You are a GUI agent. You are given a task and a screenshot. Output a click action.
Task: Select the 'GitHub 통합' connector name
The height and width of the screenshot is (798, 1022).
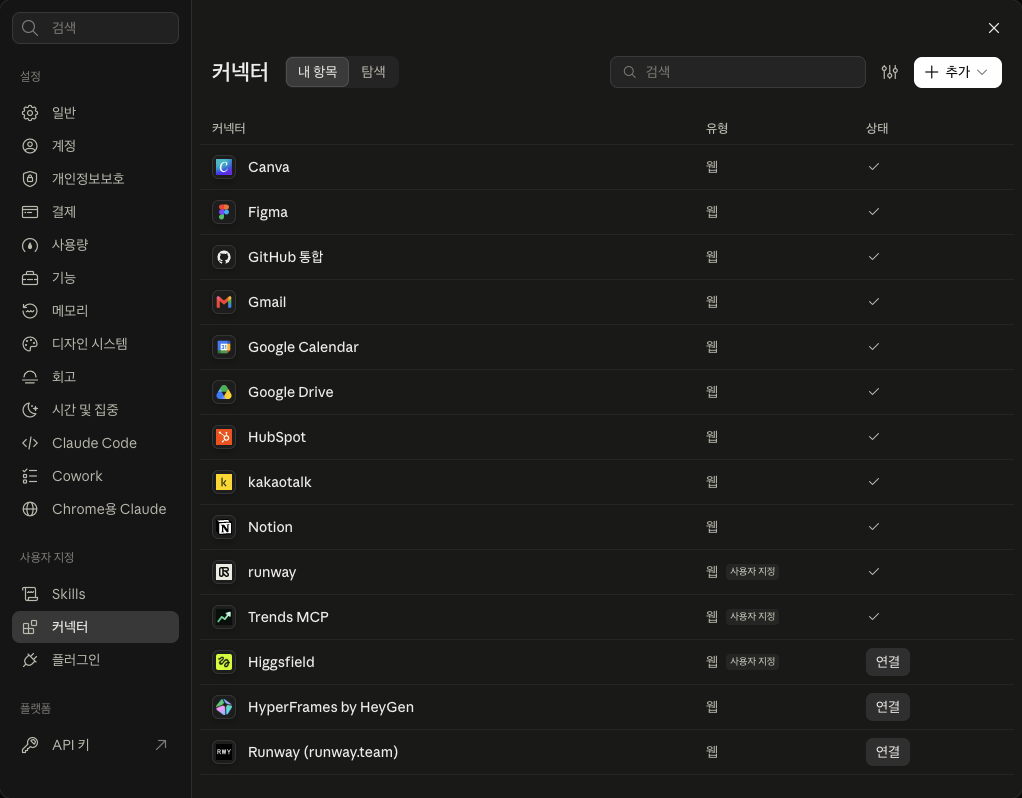coord(285,257)
